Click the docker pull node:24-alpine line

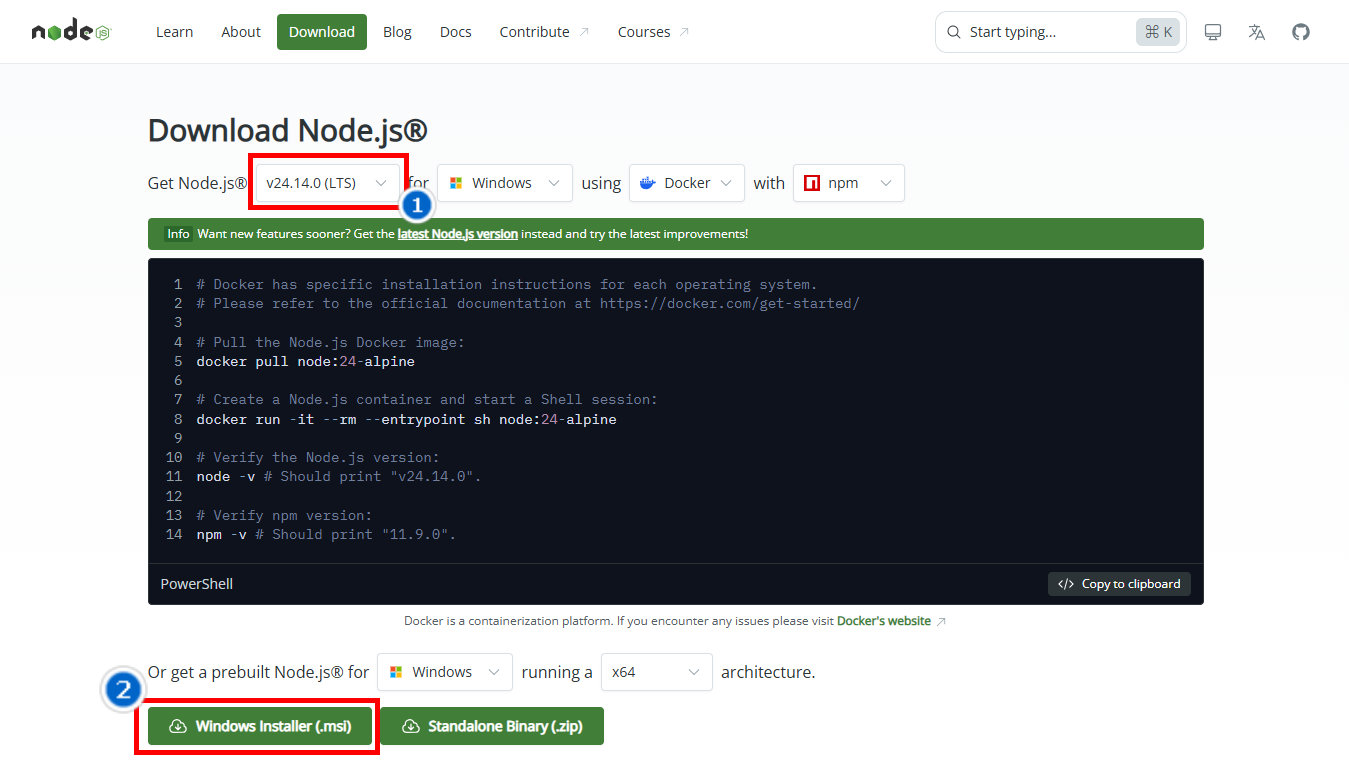pyautogui.click(x=305, y=361)
